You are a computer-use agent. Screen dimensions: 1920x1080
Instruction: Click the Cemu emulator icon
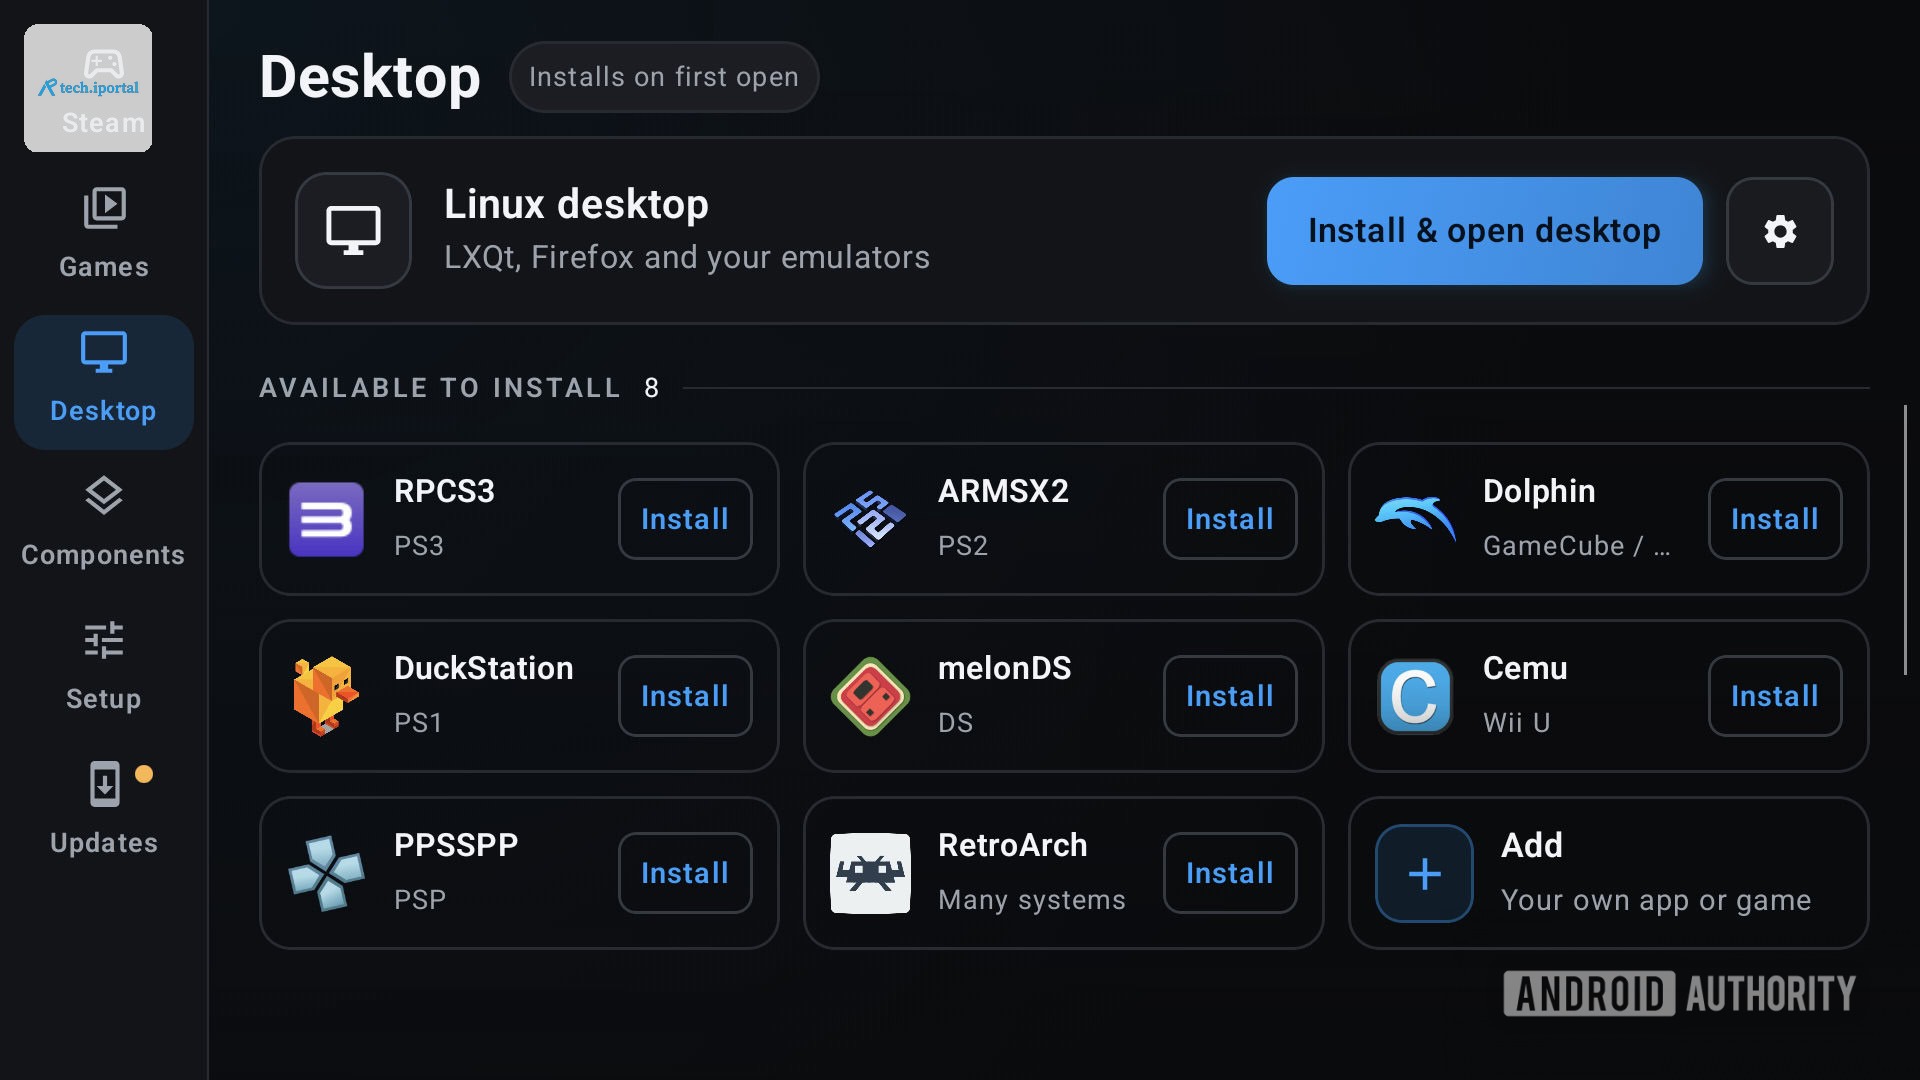[1415, 696]
